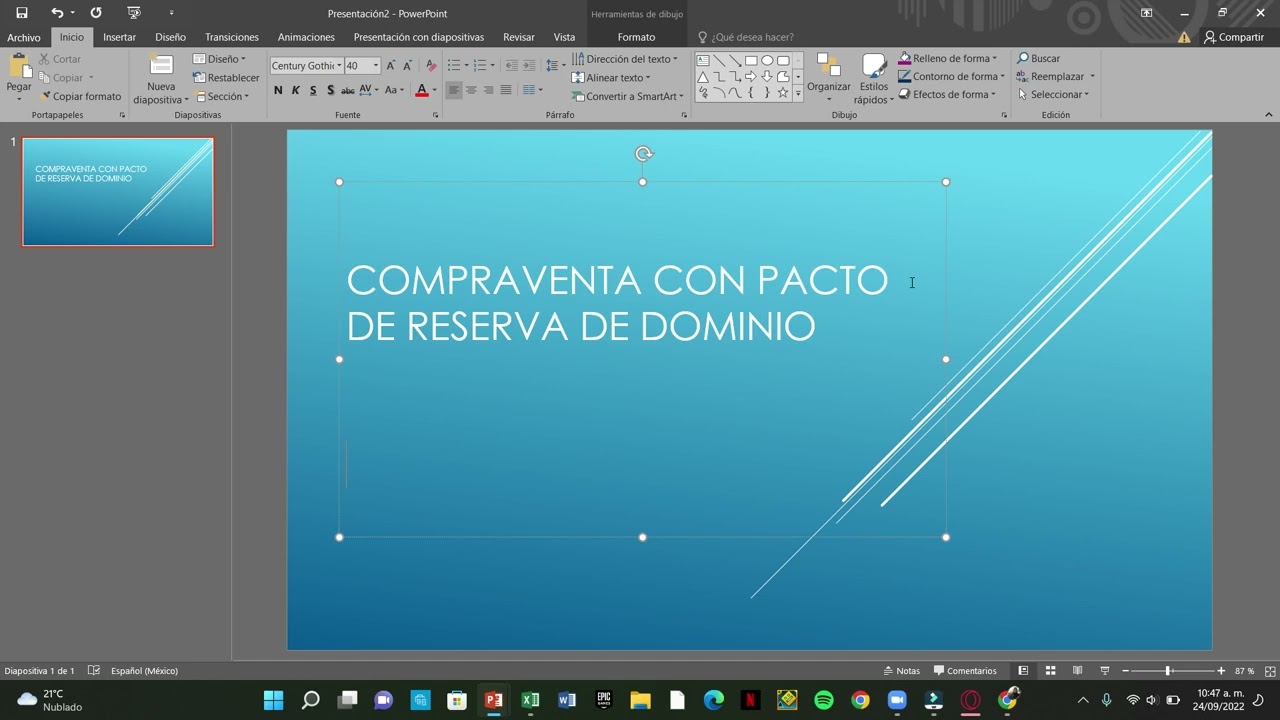Switch to the Transiciones tab
The width and height of the screenshot is (1280, 720).
(x=232, y=37)
